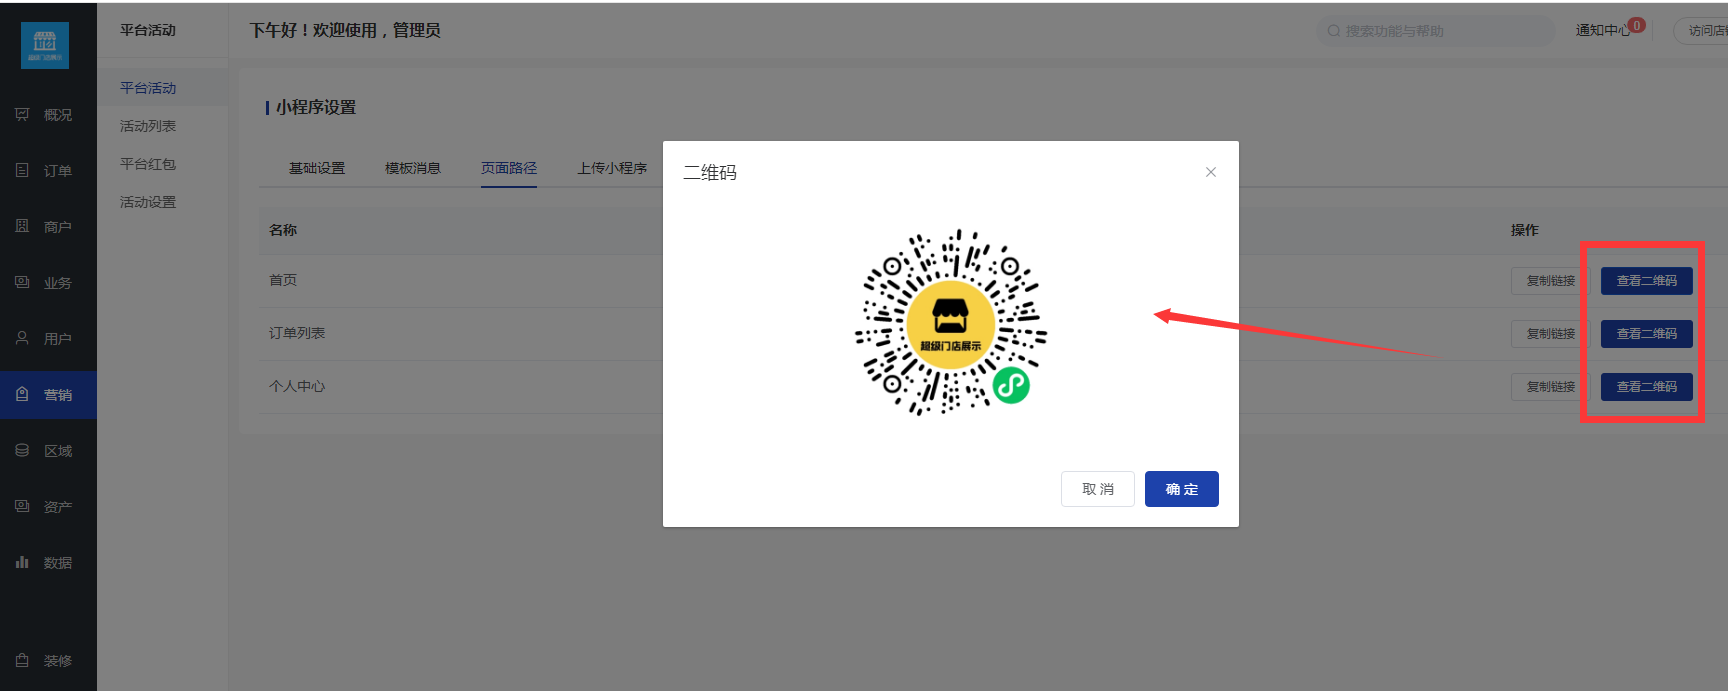The width and height of the screenshot is (1728, 691).
Task: Select the 个人中心 name cell
Action: click(x=297, y=386)
